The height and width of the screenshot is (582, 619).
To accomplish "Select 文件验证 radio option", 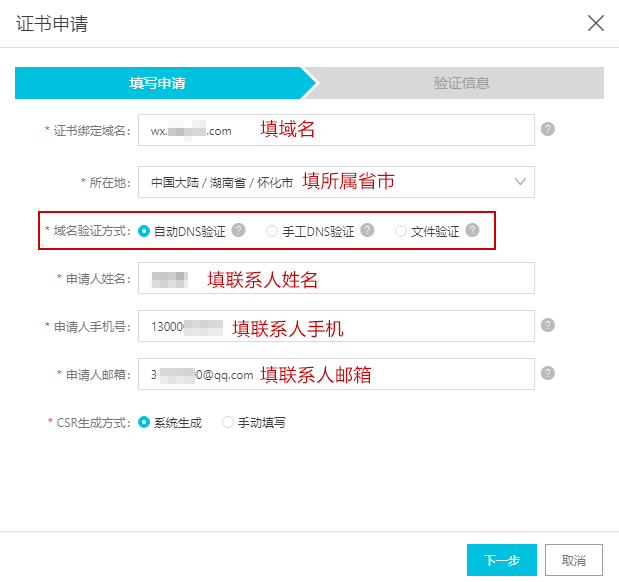I will coord(401,231).
